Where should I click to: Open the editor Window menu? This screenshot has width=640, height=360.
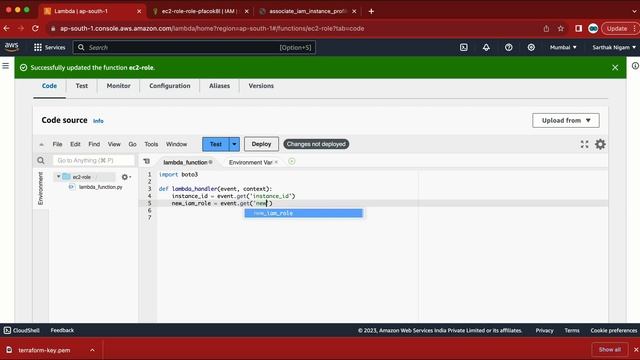pyautogui.click(x=176, y=144)
